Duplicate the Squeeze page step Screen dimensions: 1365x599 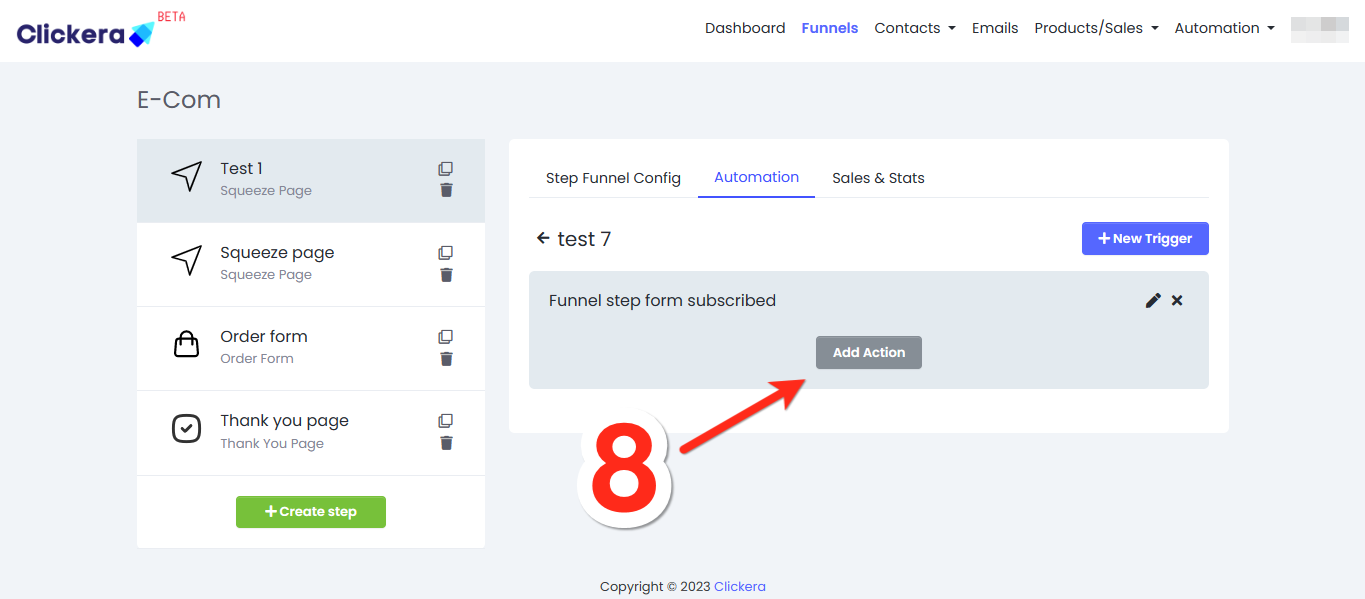tap(446, 253)
